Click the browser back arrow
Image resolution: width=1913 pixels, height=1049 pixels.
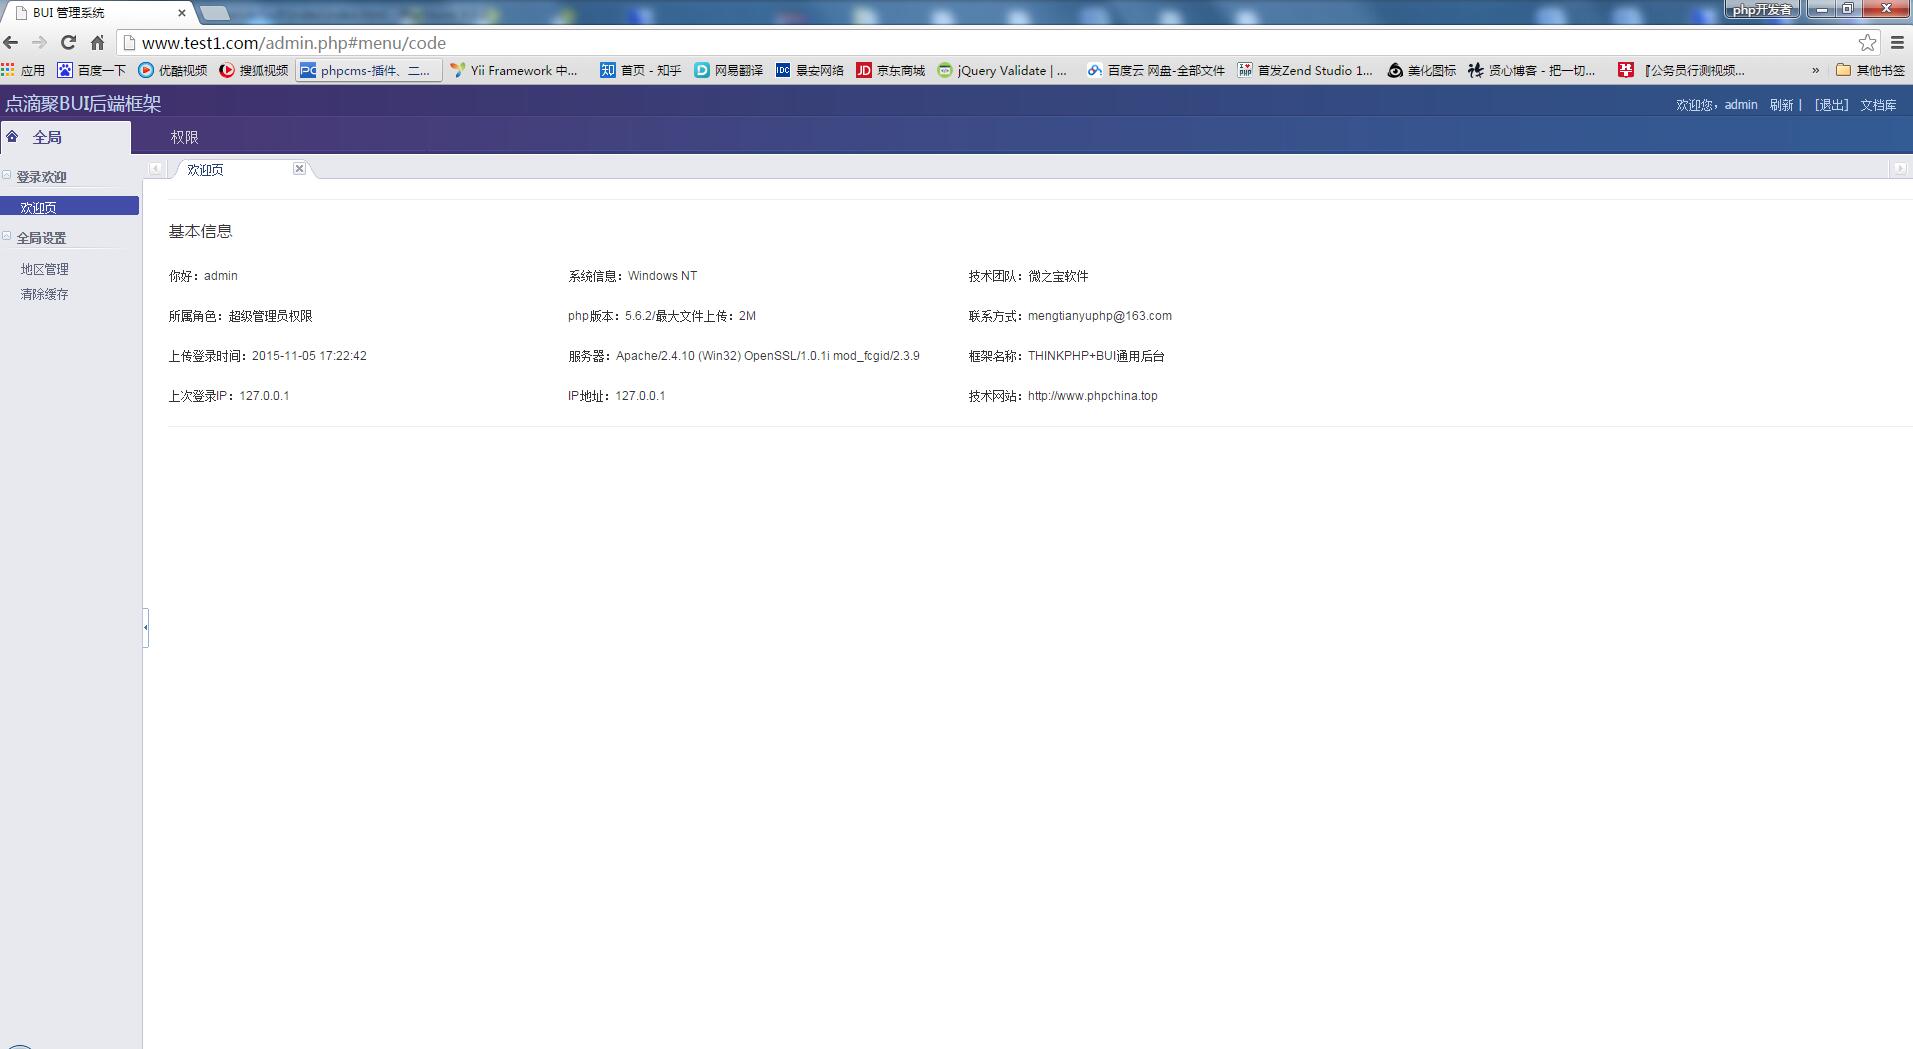(x=11, y=42)
